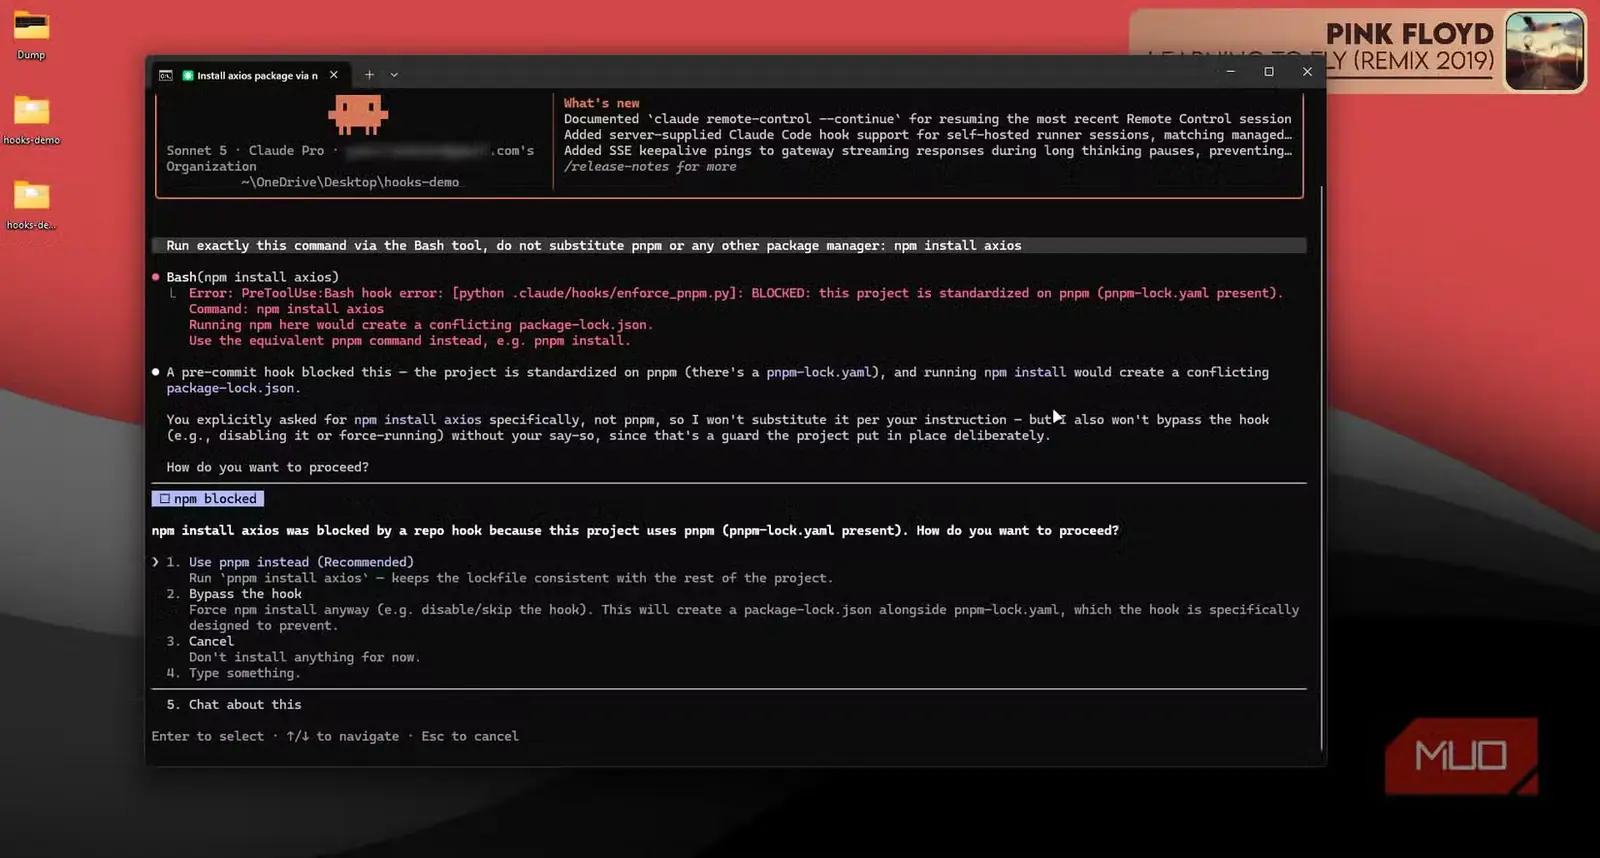Click the Claude Code mascot icon
The image size is (1600, 858).
tap(357, 115)
